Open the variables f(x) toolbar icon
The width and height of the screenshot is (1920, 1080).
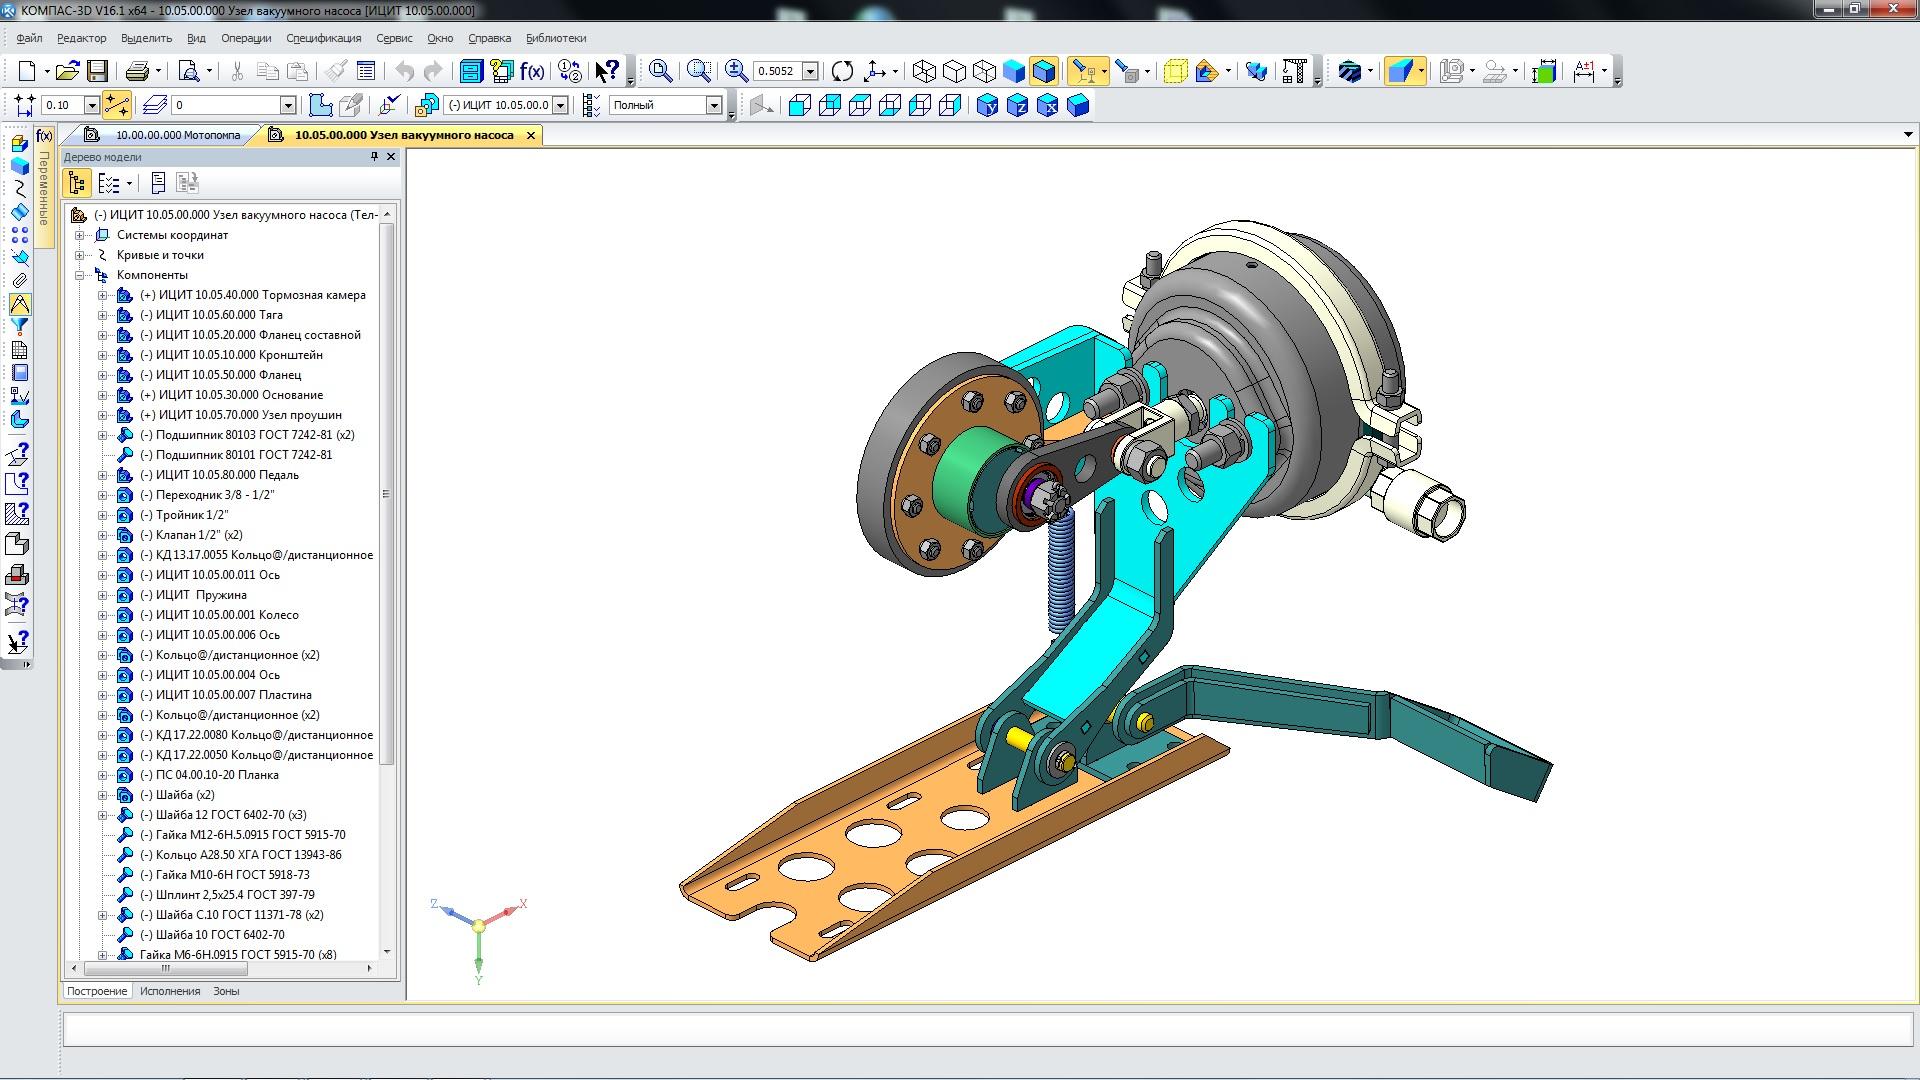tap(532, 71)
